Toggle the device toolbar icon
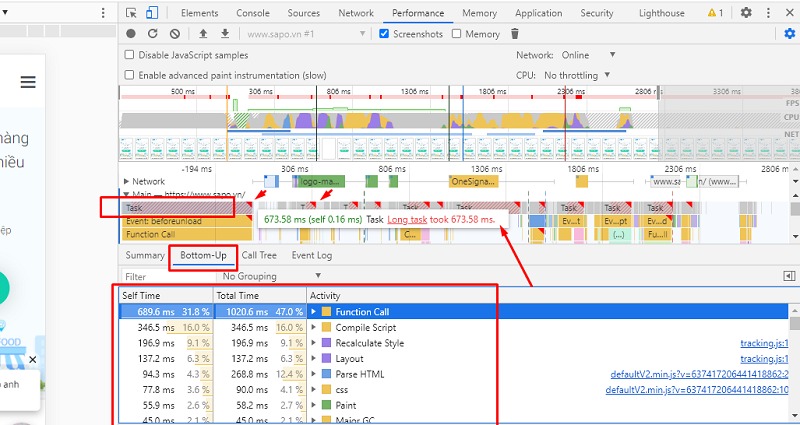This screenshot has width=800, height=425. (152, 13)
